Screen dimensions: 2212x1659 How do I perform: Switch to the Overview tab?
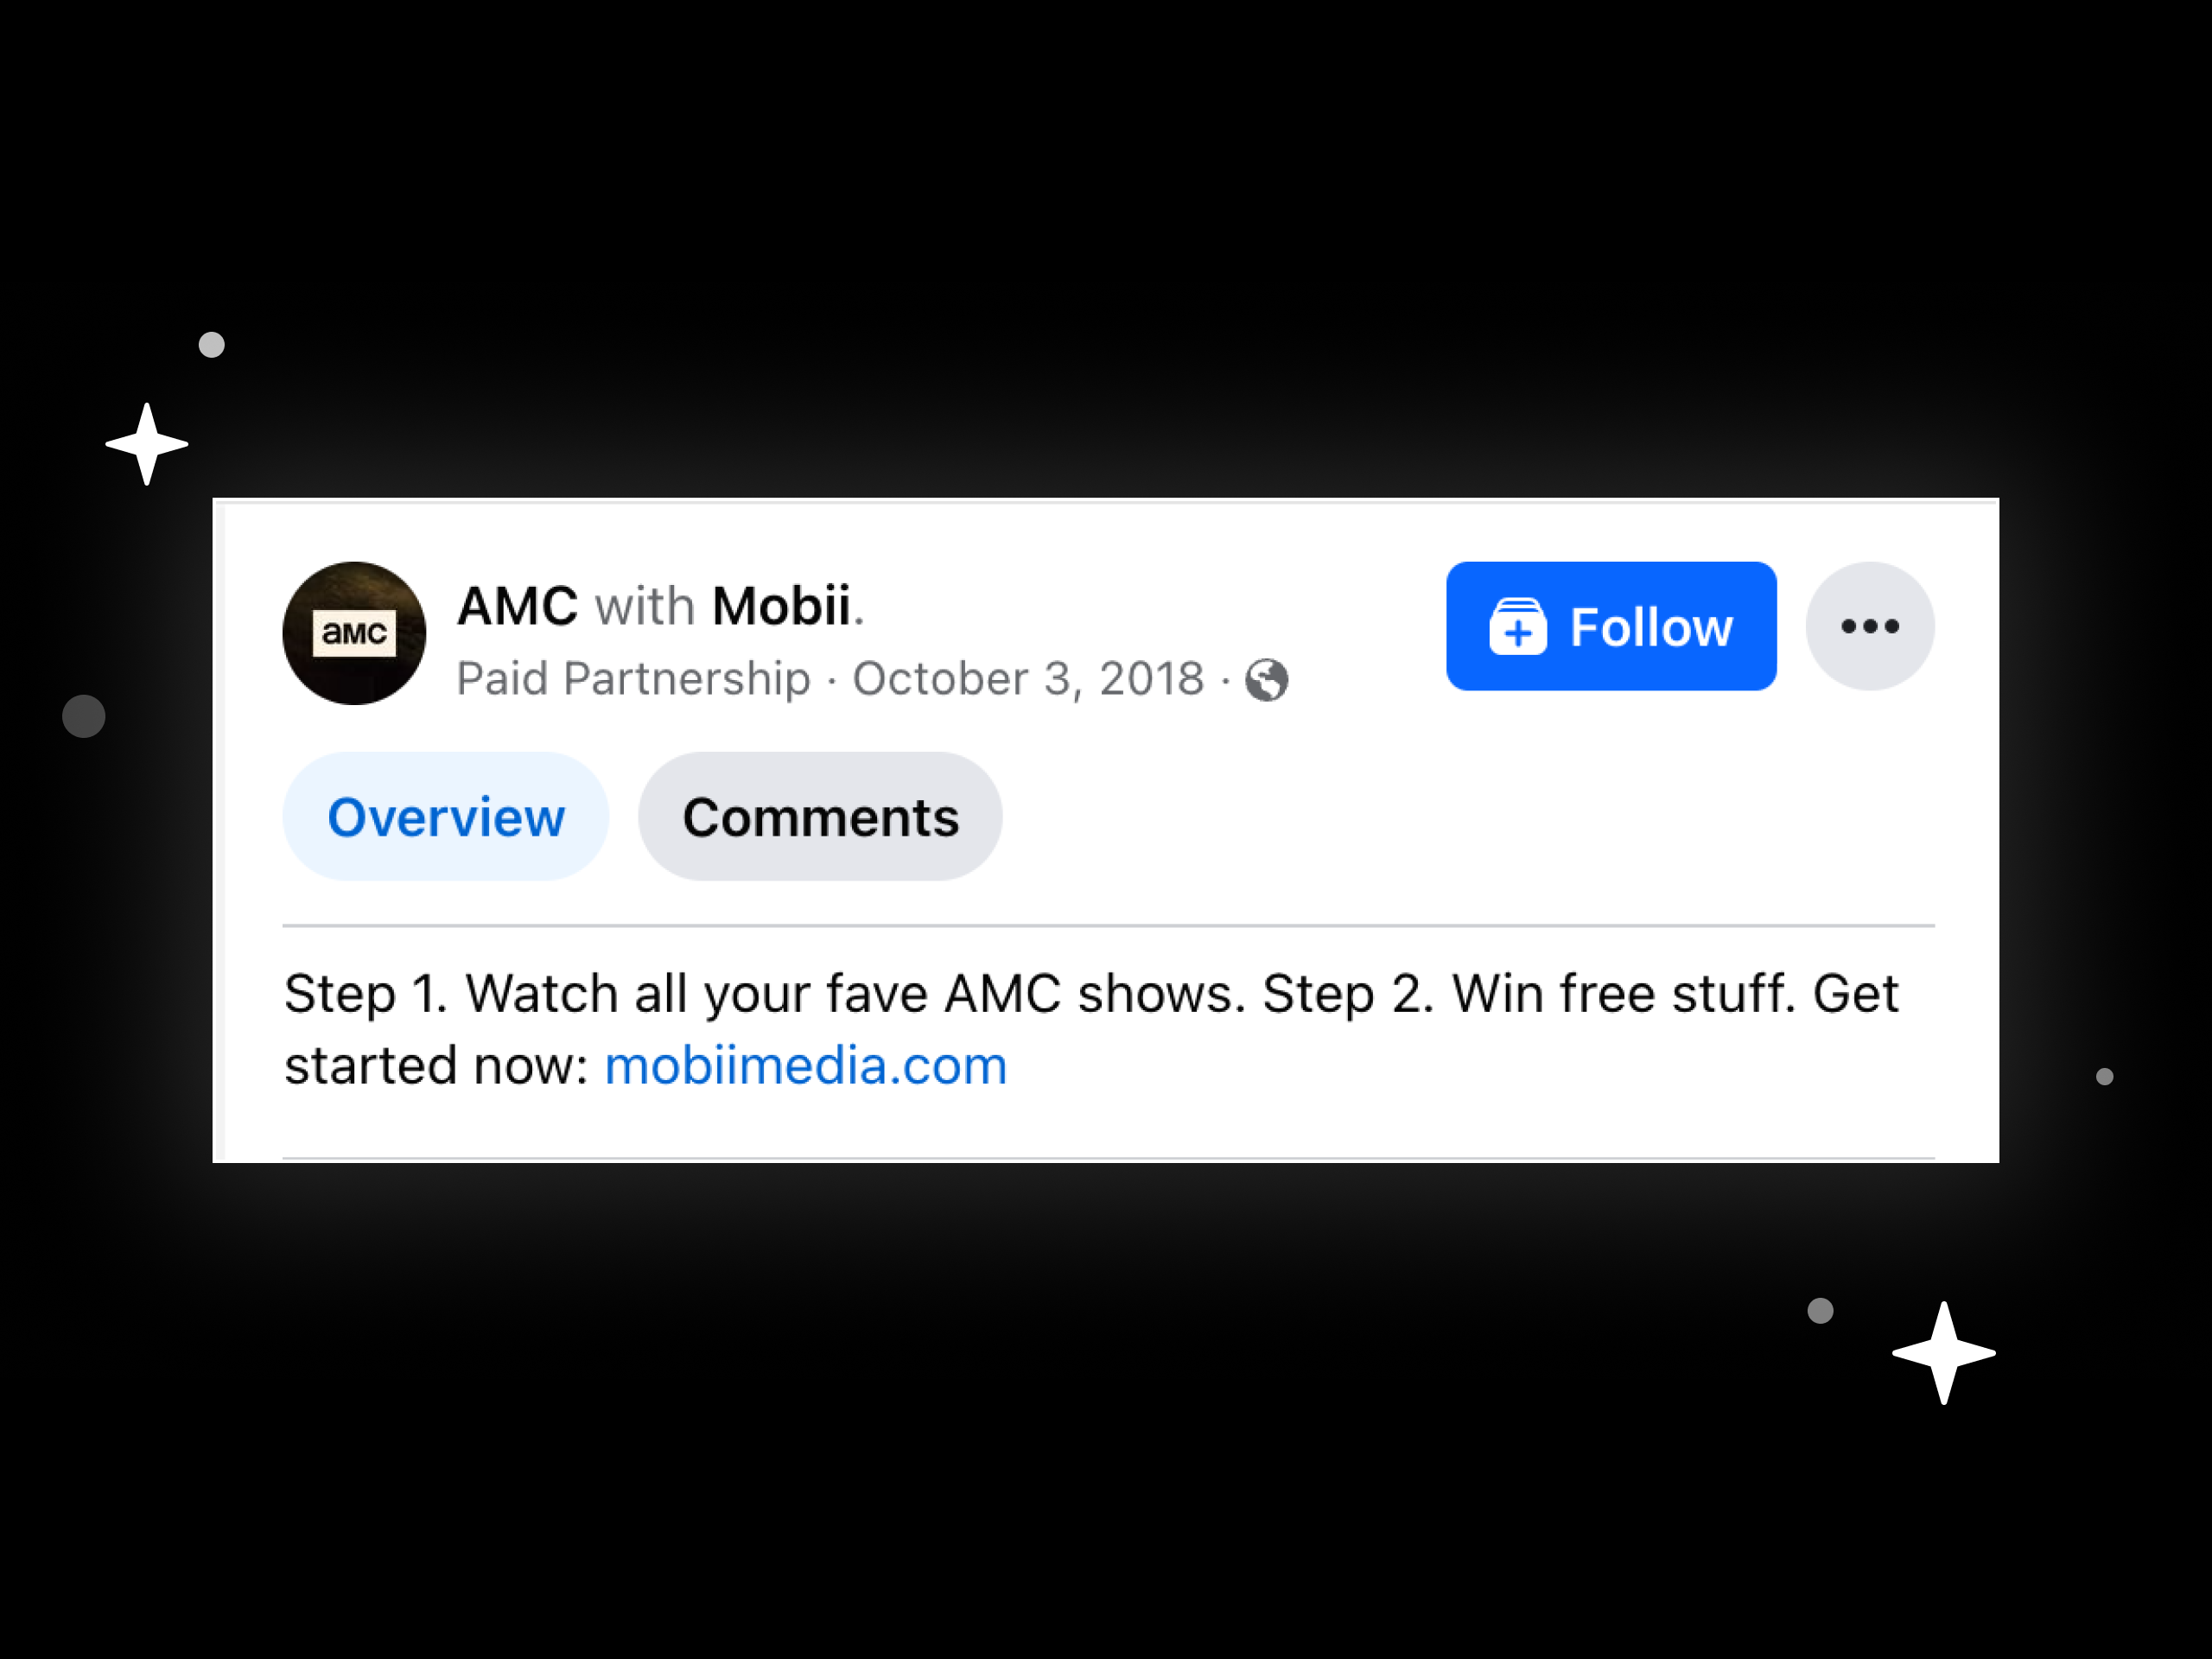pos(446,817)
